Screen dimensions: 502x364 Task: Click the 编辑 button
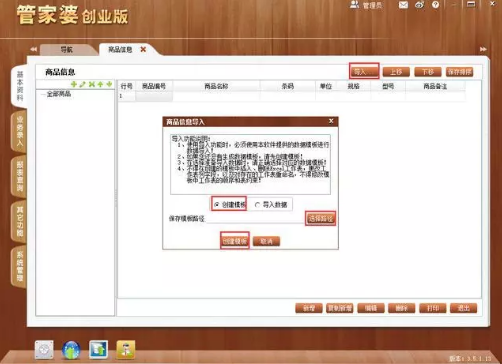(371, 308)
